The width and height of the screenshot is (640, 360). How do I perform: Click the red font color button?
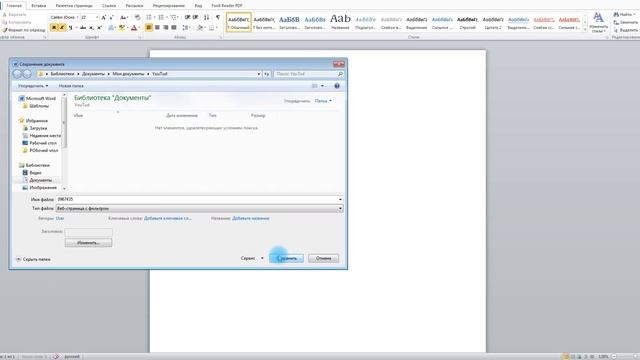133,27
